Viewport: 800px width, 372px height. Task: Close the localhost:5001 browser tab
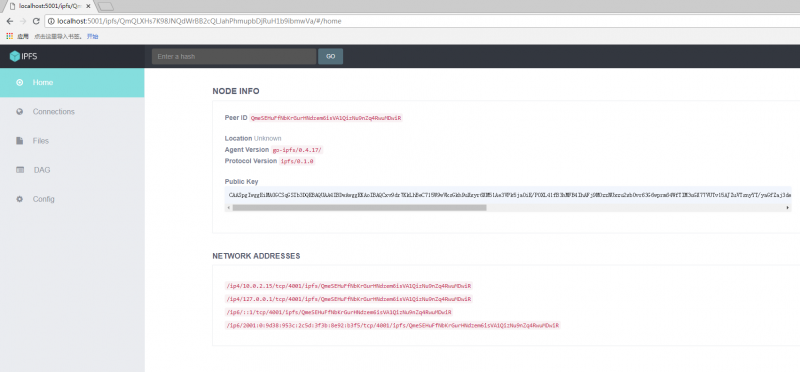(88, 6)
